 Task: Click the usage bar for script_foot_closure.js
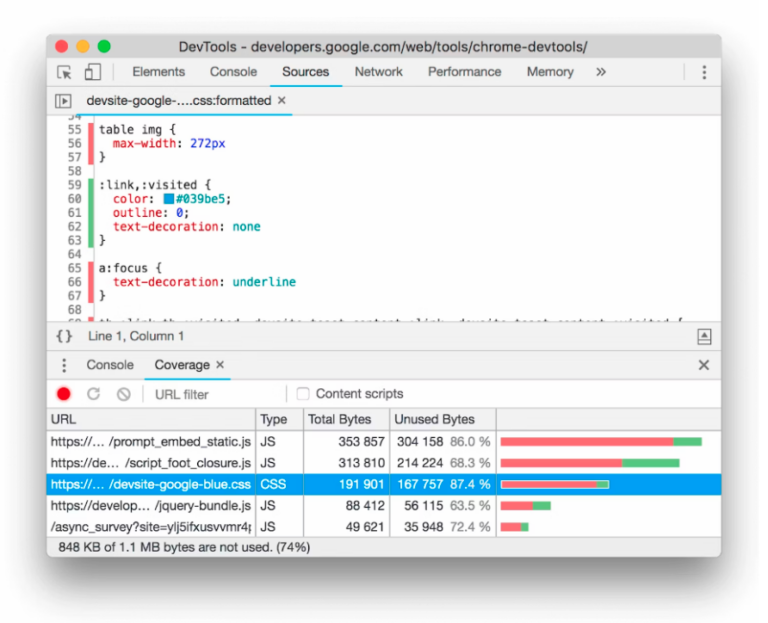coord(590,463)
